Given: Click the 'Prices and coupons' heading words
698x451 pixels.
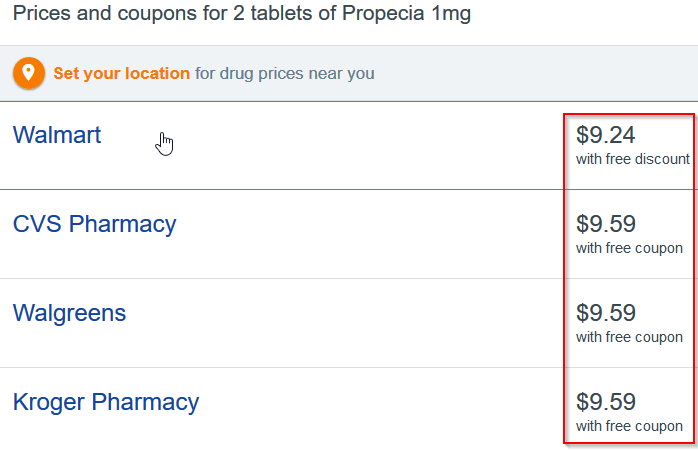Looking at the screenshot, I should click(105, 13).
